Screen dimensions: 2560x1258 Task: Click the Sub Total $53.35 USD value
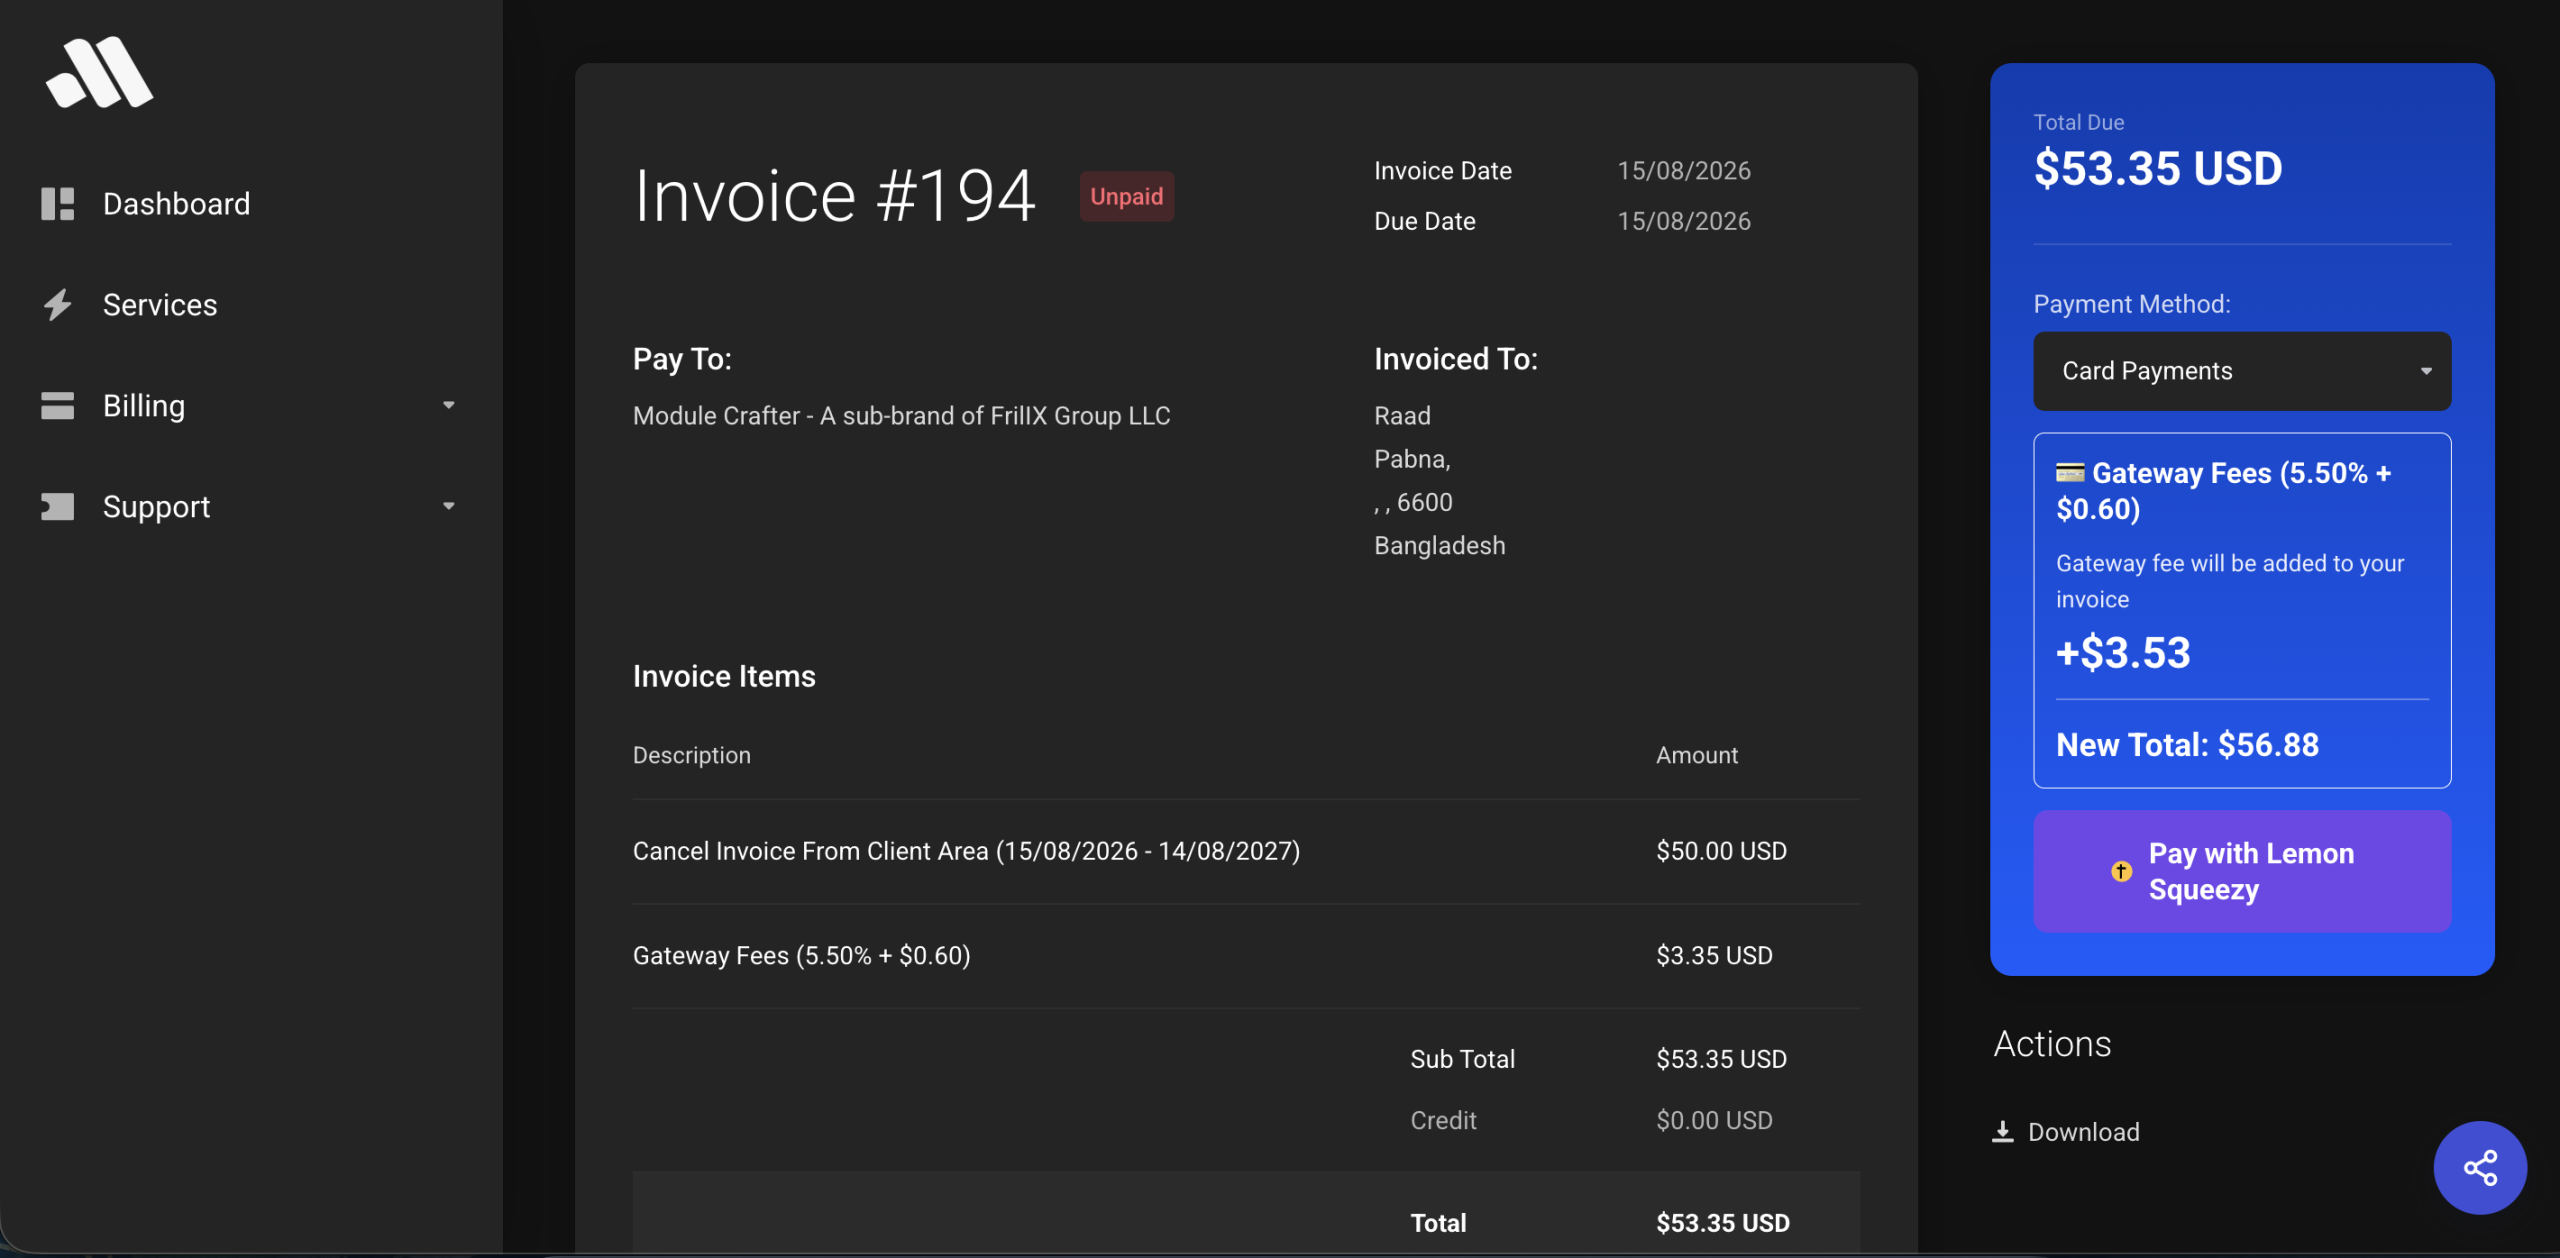(x=1721, y=1059)
